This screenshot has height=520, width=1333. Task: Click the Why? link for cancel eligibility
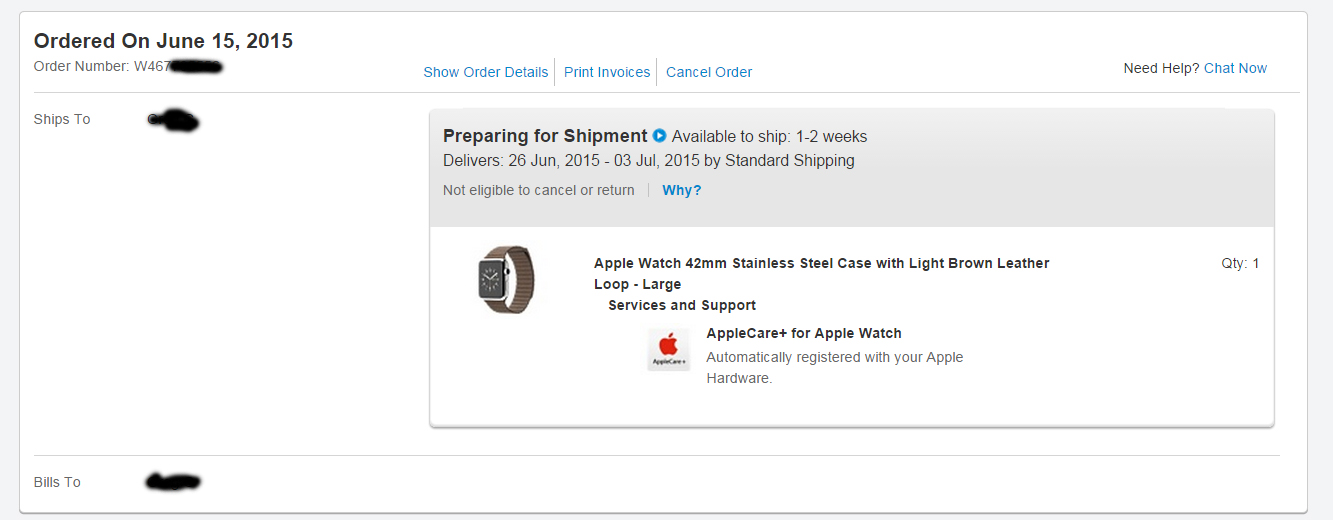[682, 190]
